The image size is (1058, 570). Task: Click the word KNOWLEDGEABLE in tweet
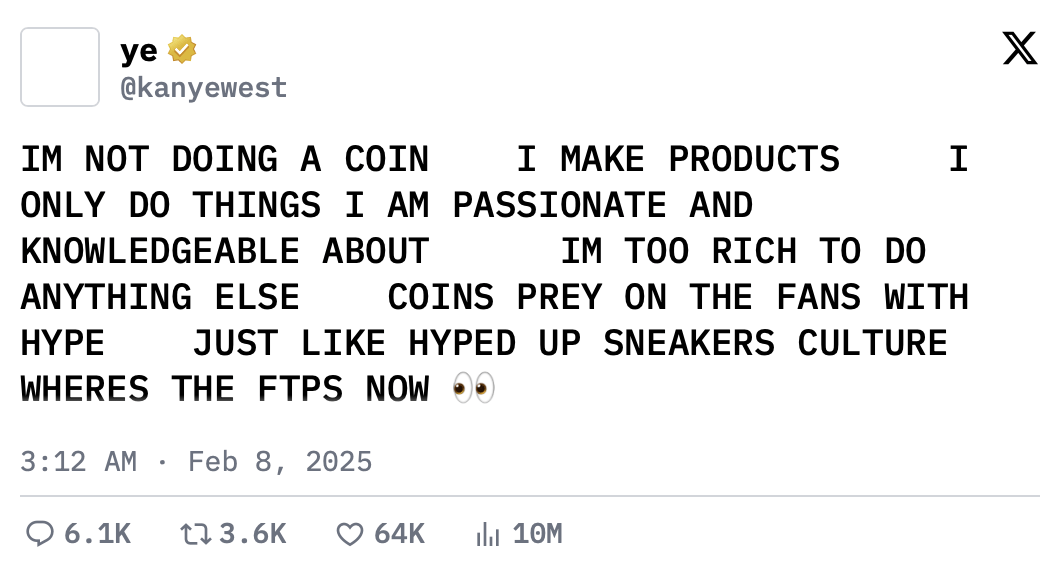coord(160,251)
